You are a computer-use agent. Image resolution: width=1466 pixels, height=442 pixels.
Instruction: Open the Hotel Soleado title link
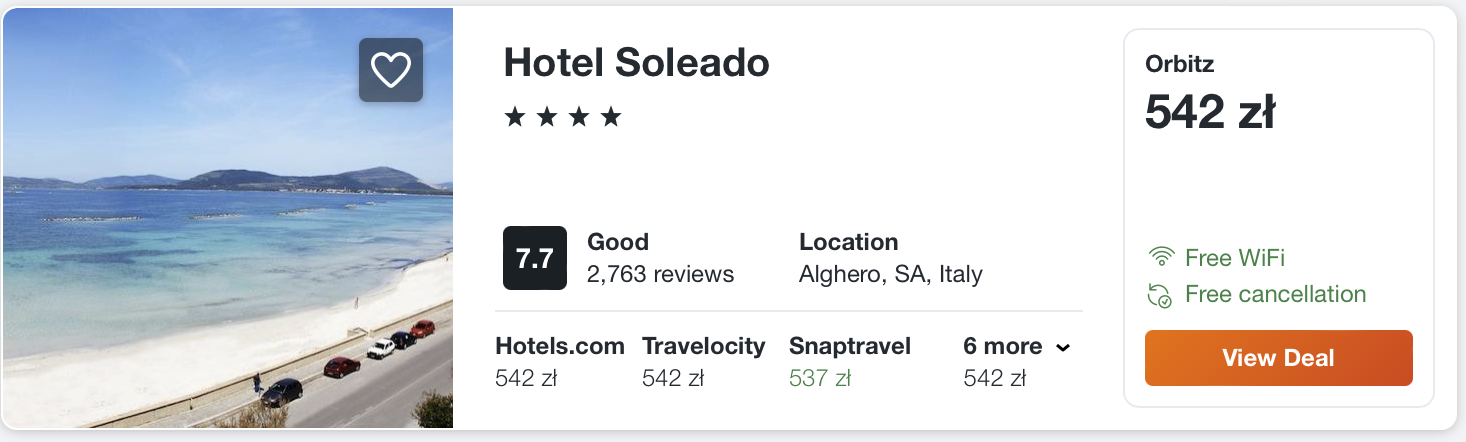pyautogui.click(x=636, y=63)
